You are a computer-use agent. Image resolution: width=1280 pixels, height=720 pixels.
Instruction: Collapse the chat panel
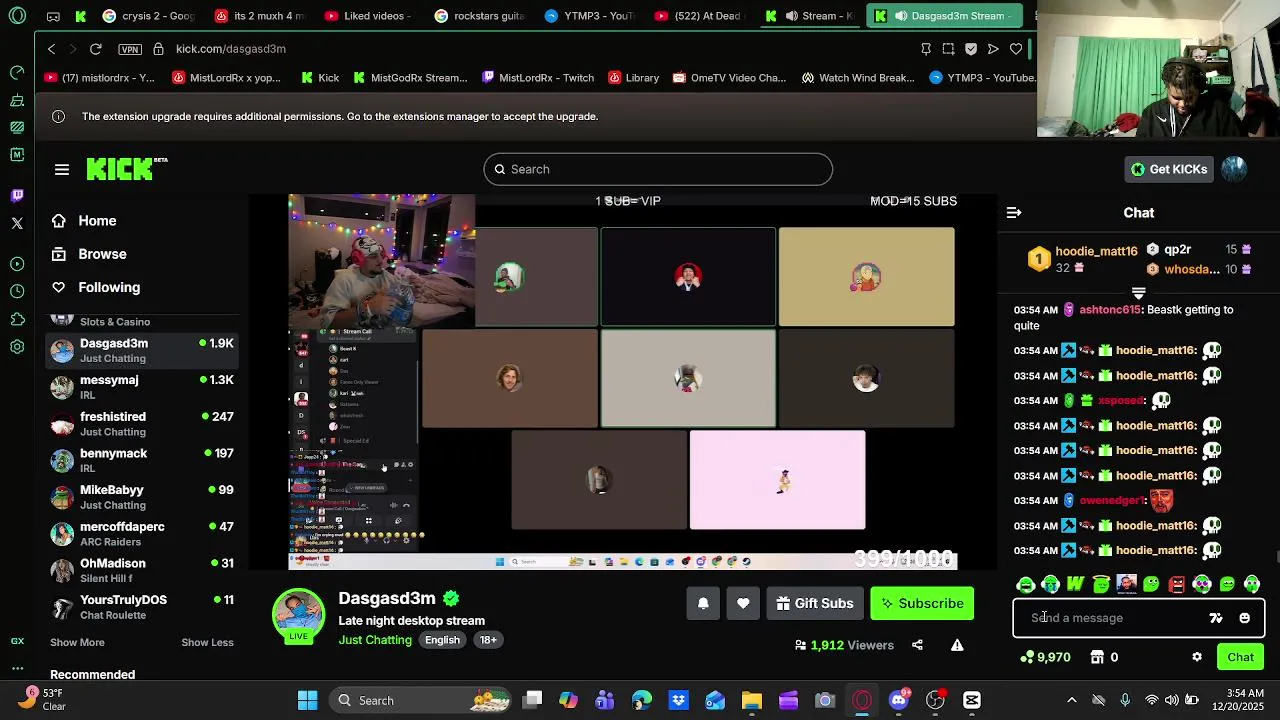pyautogui.click(x=1014, y=213)
